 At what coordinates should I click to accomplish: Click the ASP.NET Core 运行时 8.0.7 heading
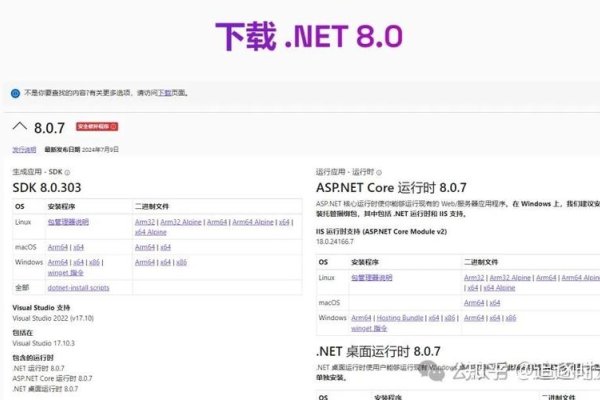pyautogui.click(x=391, y=188)
